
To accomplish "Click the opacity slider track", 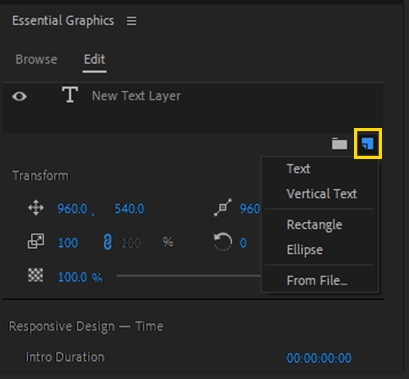I will click(188, 276).
